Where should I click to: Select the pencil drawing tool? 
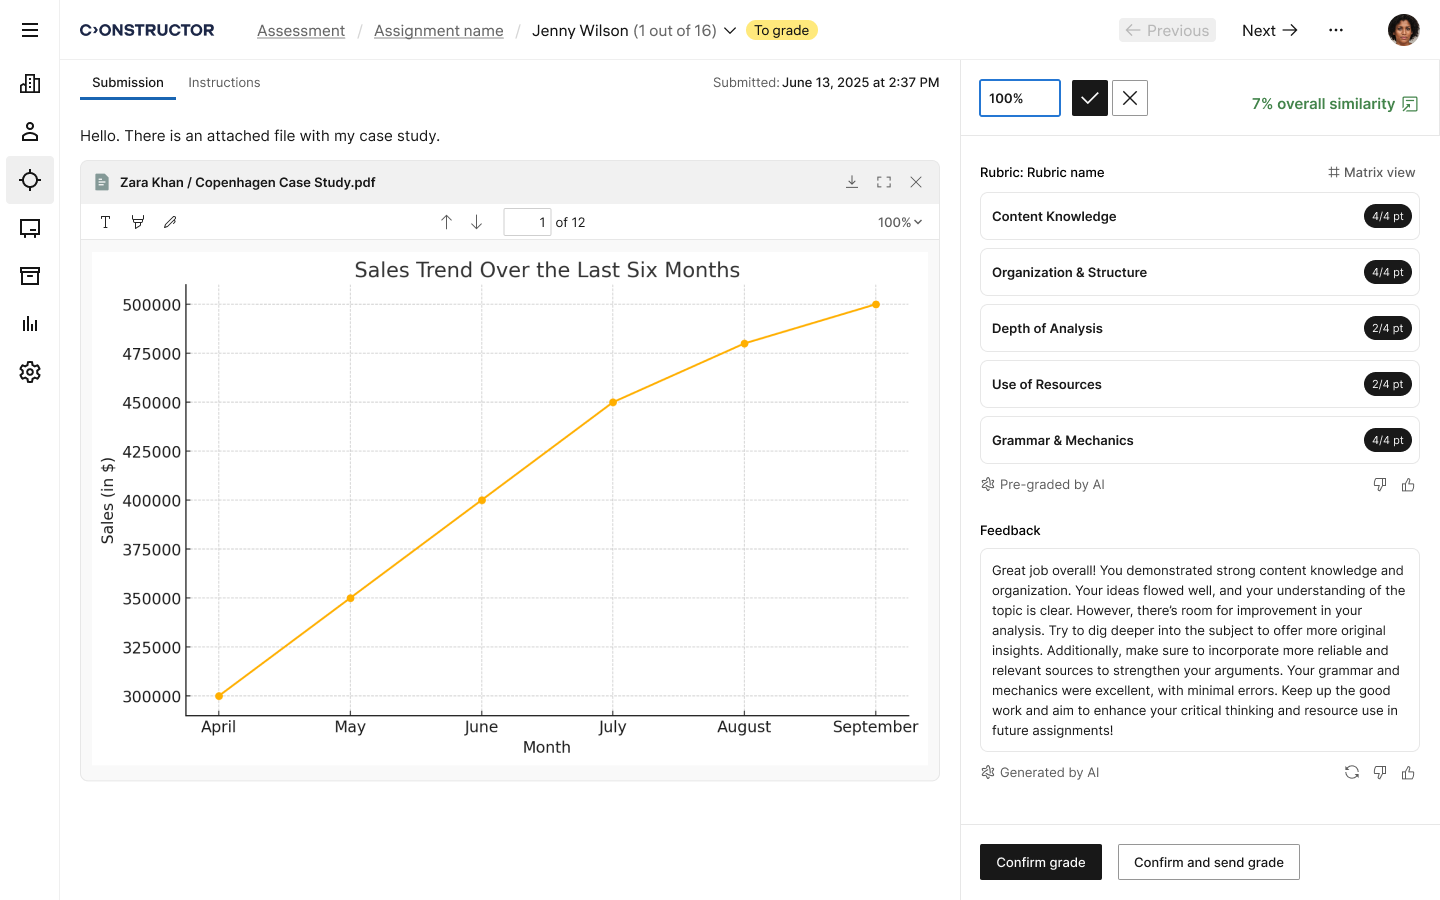pyautogui.click(x=170, y=222)
